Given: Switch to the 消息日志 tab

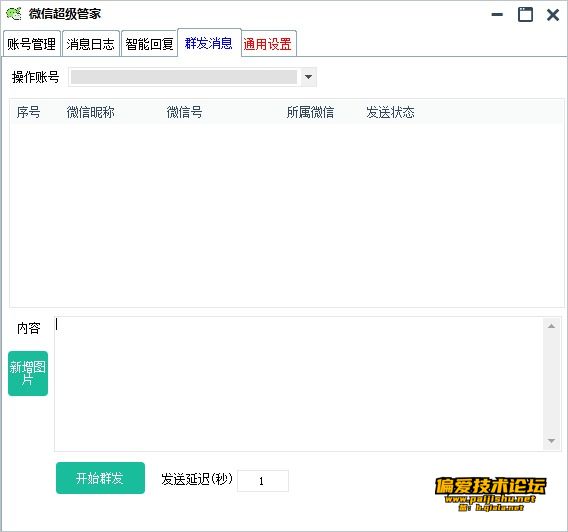Looking at the screenshot, I should pyautogui.click(x=91, y=44).
